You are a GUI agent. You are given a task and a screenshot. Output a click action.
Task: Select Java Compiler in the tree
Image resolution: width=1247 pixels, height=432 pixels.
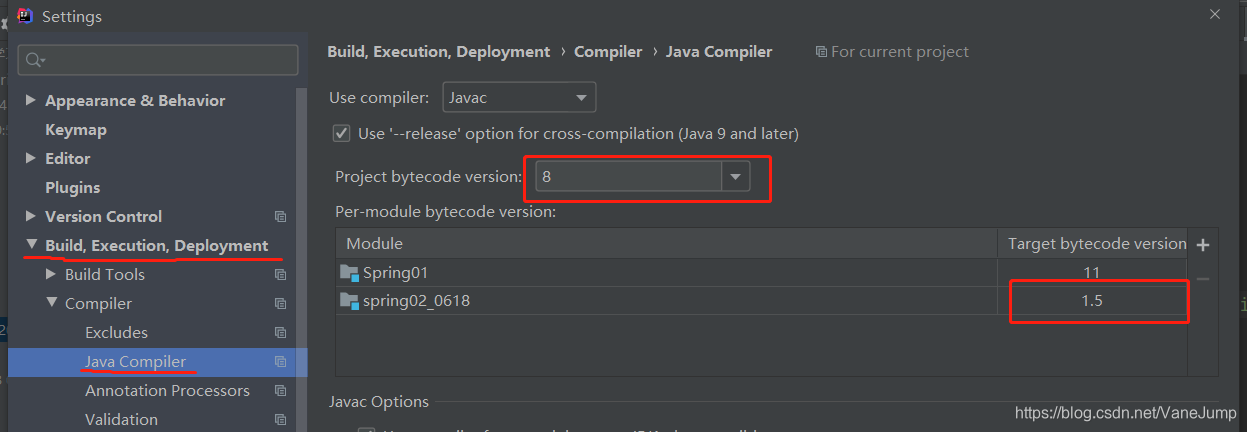tap(136, 362)
